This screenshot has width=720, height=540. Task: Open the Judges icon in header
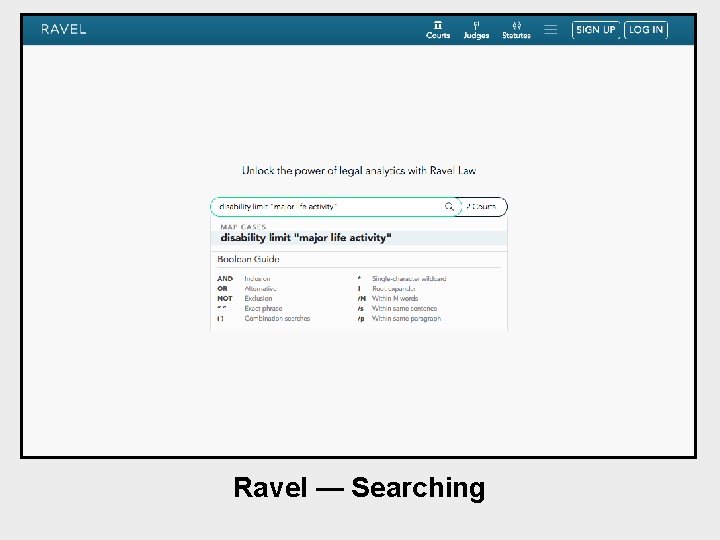[476, 30]
